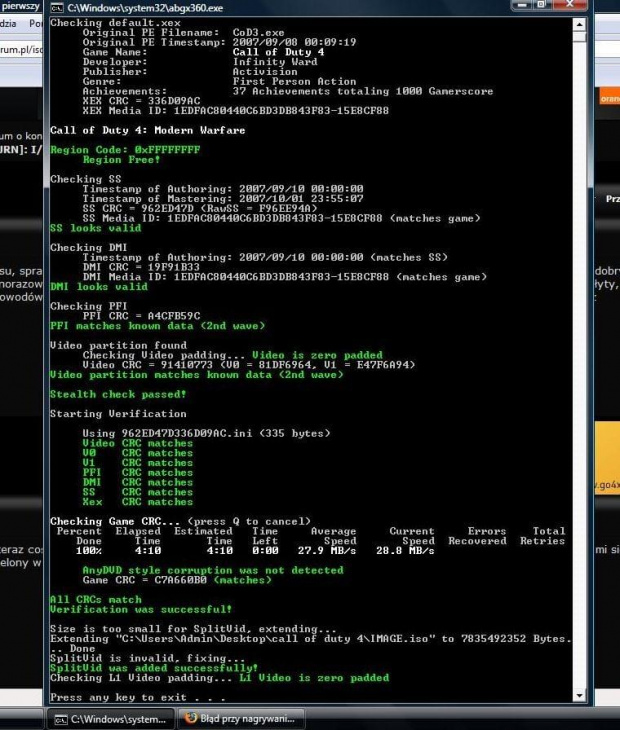Click console scrollbar up arrow
The height and width of the screenshot is (730, 620).
pyautogui.click(x=580, y=24)
